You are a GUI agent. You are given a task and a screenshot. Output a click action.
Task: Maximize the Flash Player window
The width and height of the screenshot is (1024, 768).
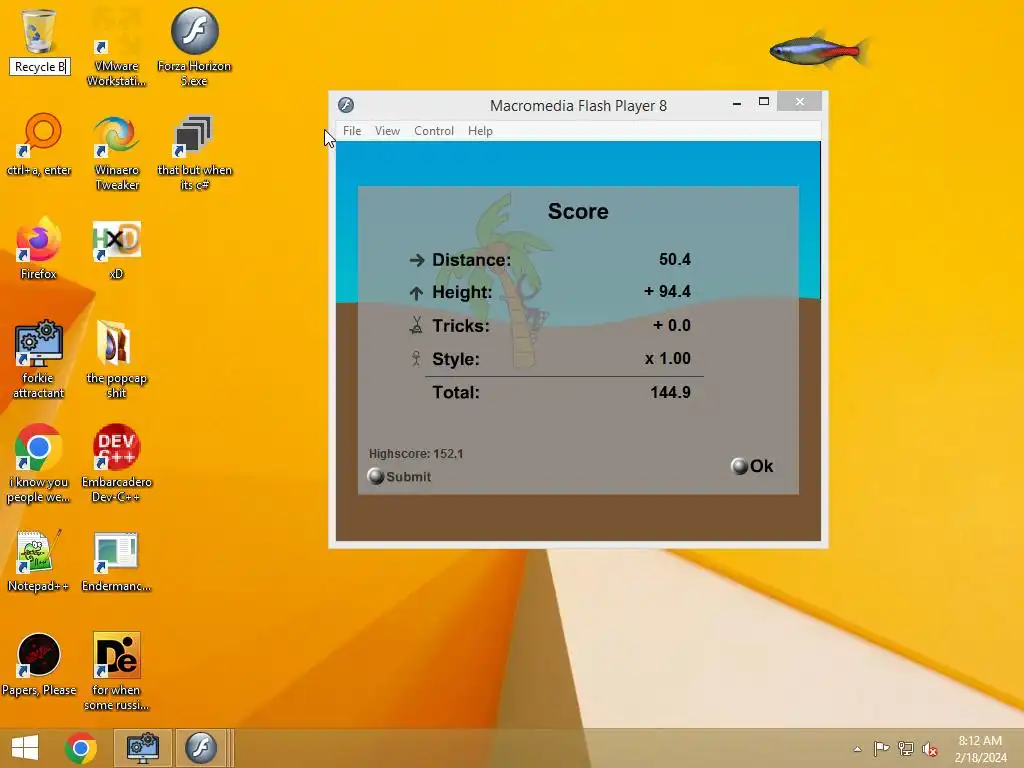click(x=763, y=102)
